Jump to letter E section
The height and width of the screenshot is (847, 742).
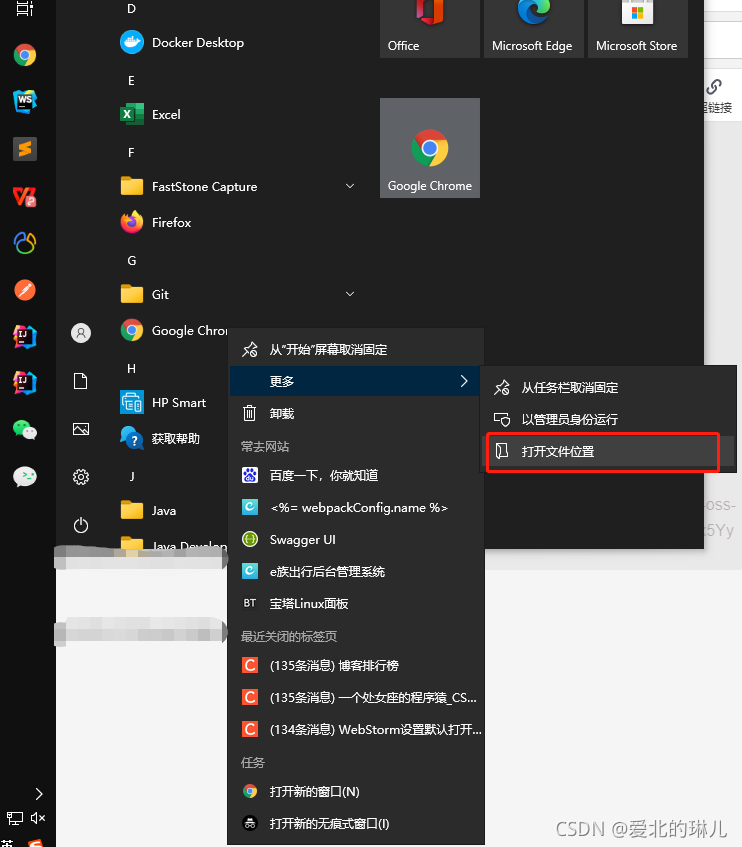(131, 80)
